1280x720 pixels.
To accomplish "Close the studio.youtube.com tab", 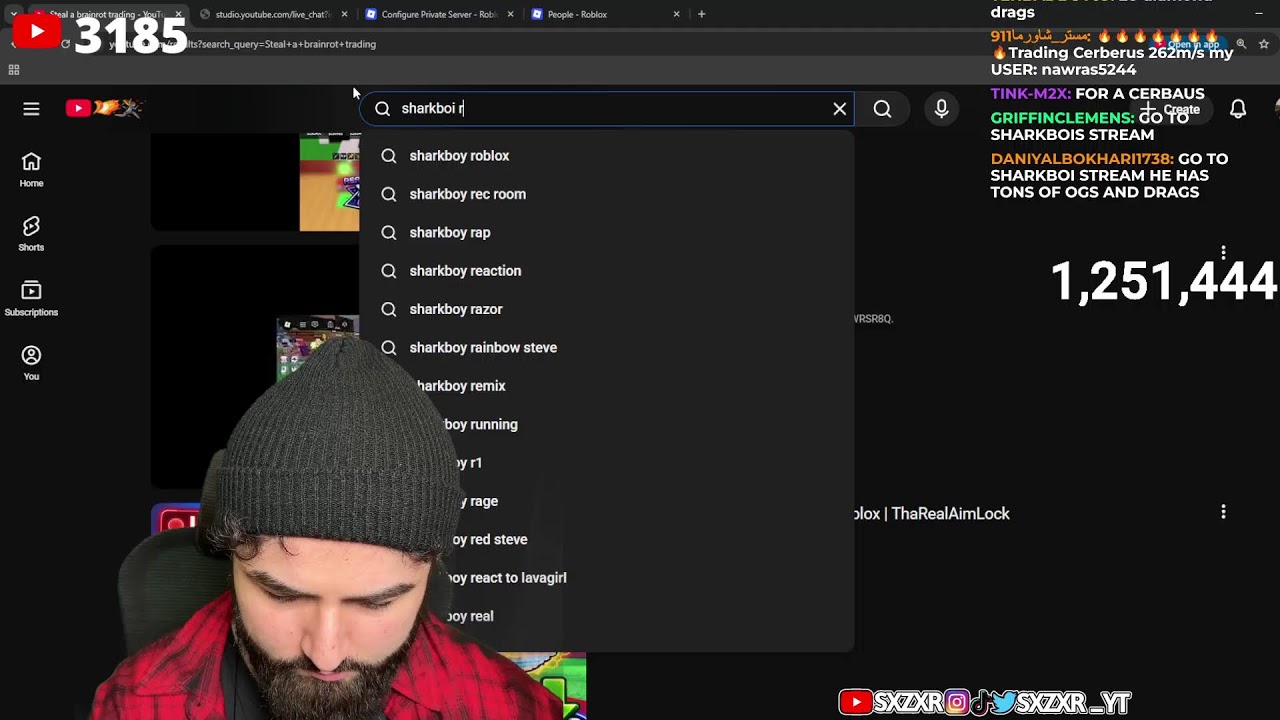I will coord(345,14).
